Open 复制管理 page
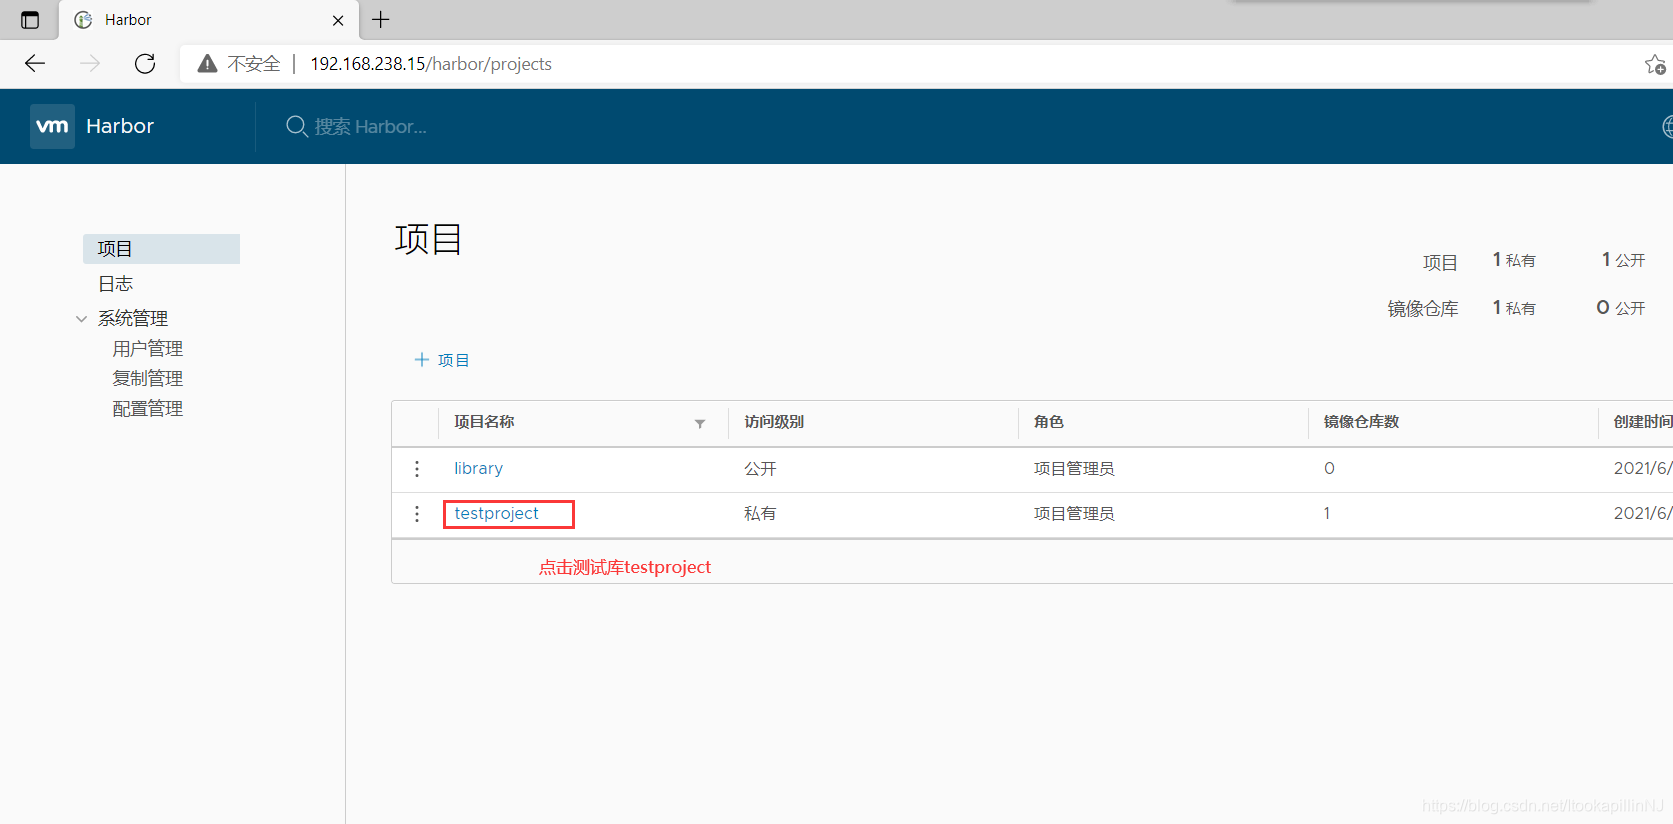Image resolution: width=1673 pixels, height=824 pixels. point(148,379)
